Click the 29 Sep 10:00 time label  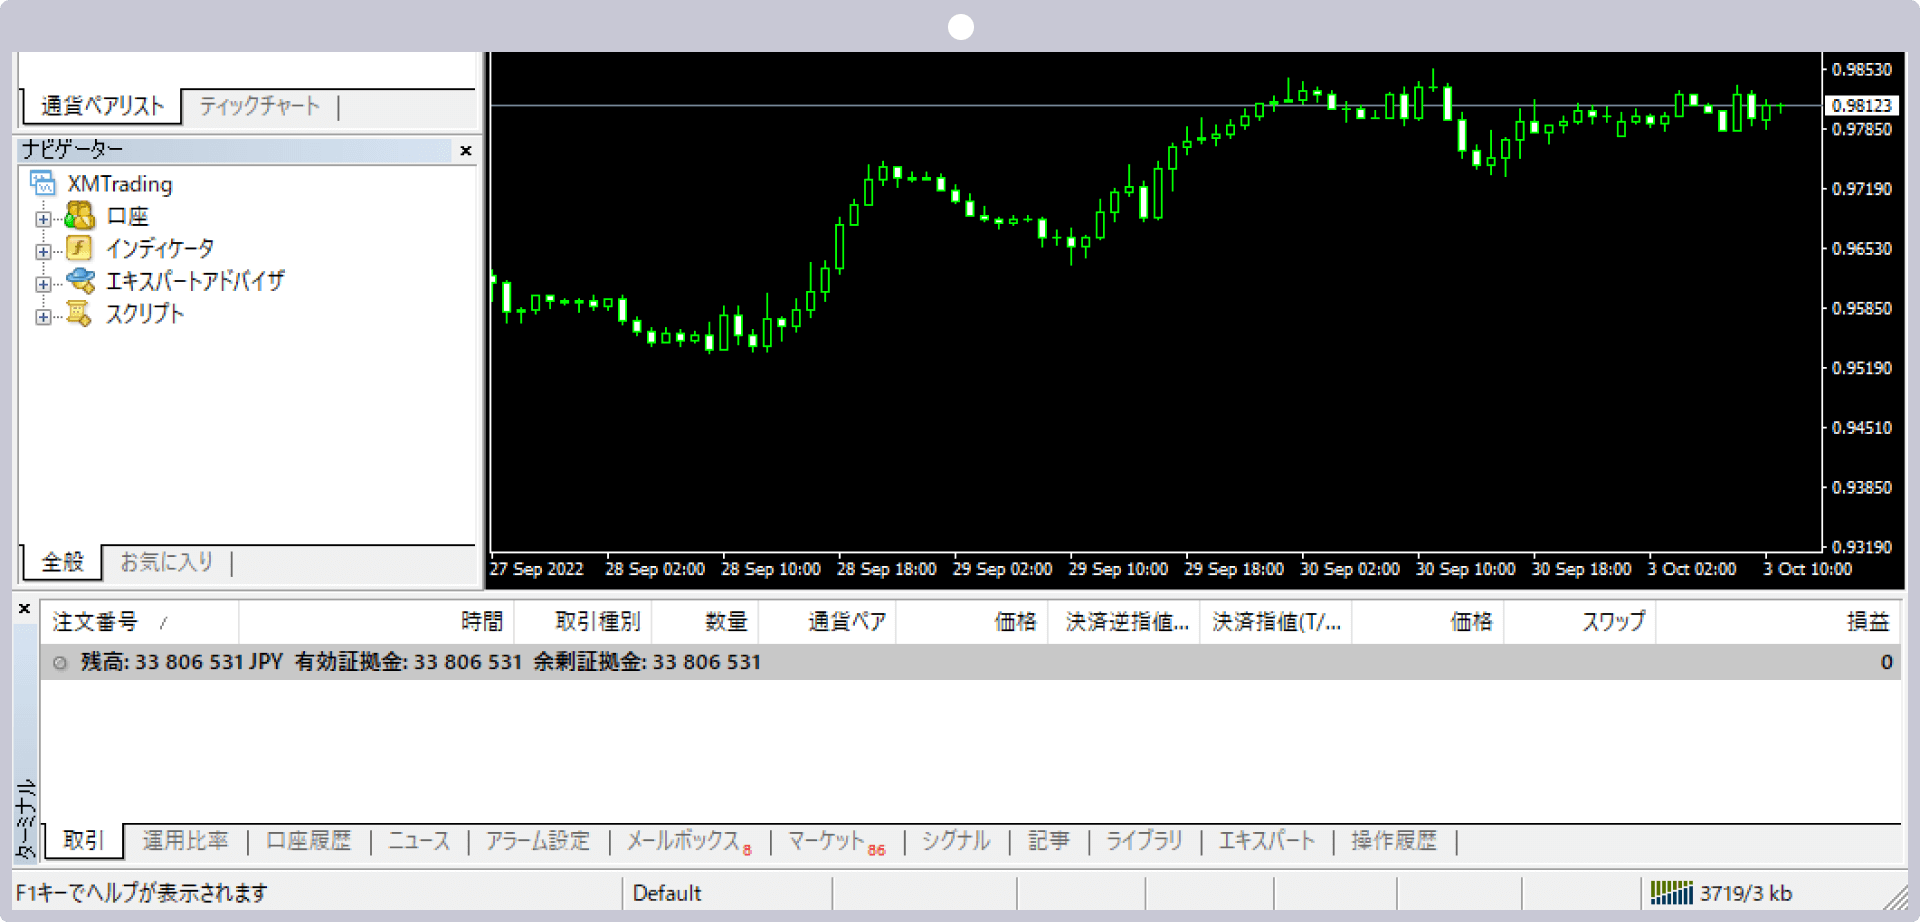click(1118, 569)
